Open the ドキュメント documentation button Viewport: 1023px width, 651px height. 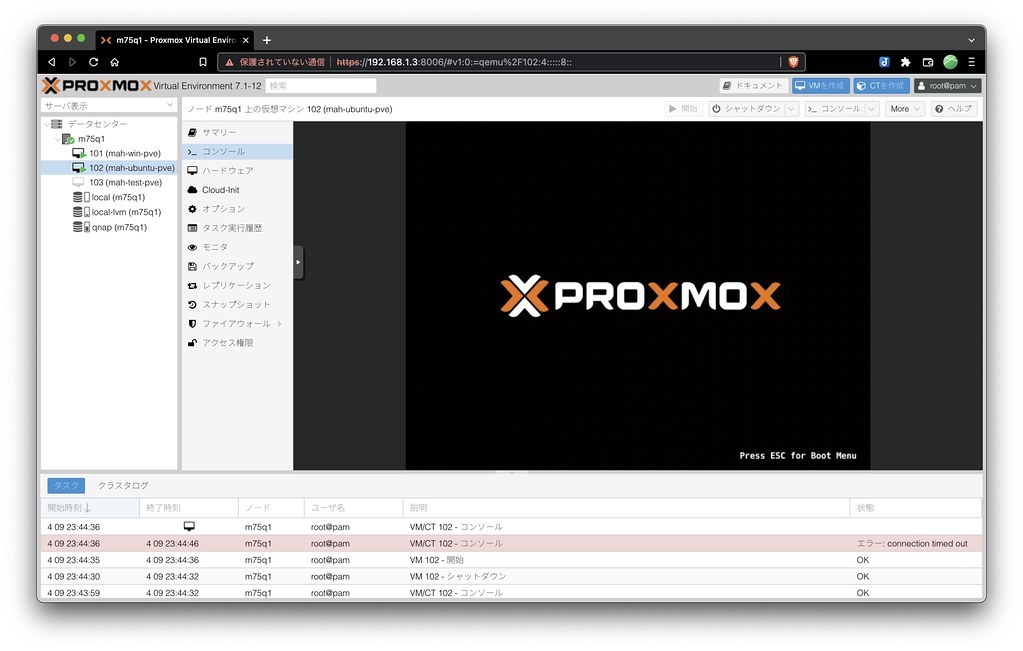click(752, 85)
